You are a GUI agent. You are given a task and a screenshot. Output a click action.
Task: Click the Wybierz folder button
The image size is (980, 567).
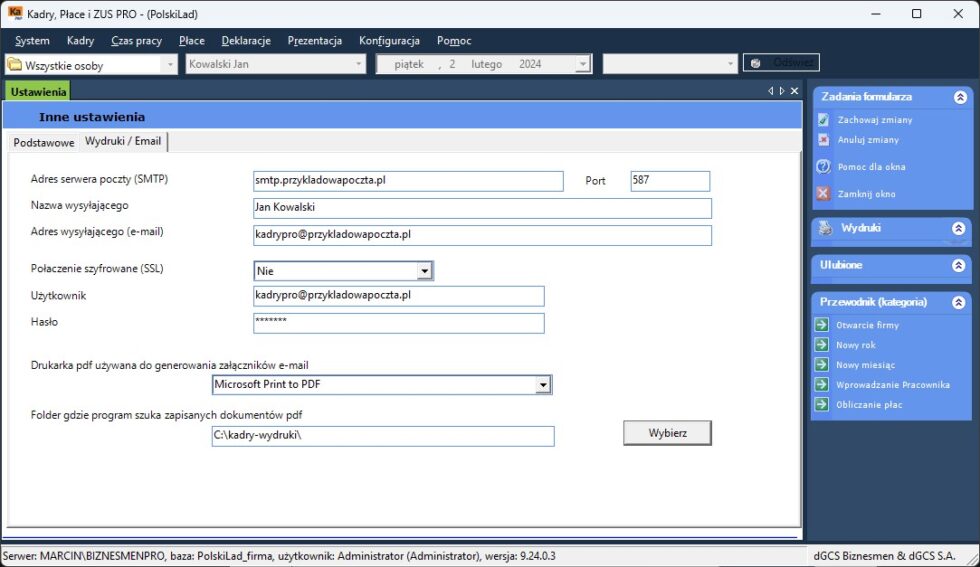pyautogui.click(x=667, y=433)
